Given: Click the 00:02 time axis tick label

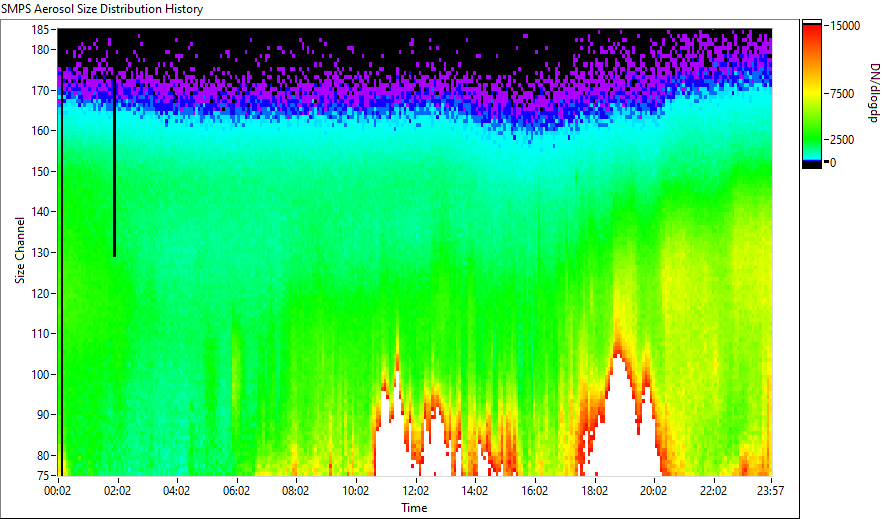Looking at the screenshot, I should (x=58, y=491).
